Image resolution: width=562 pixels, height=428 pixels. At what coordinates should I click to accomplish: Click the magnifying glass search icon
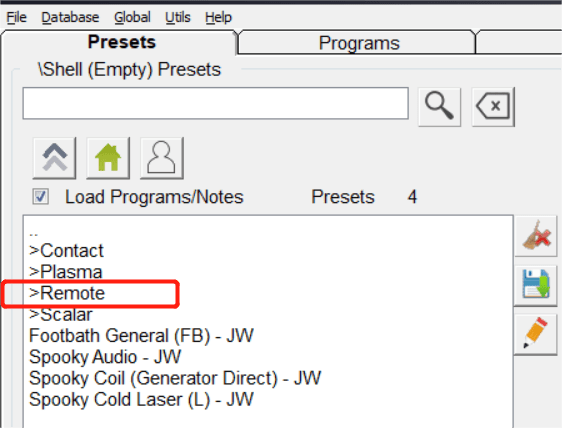click(439, 106)
